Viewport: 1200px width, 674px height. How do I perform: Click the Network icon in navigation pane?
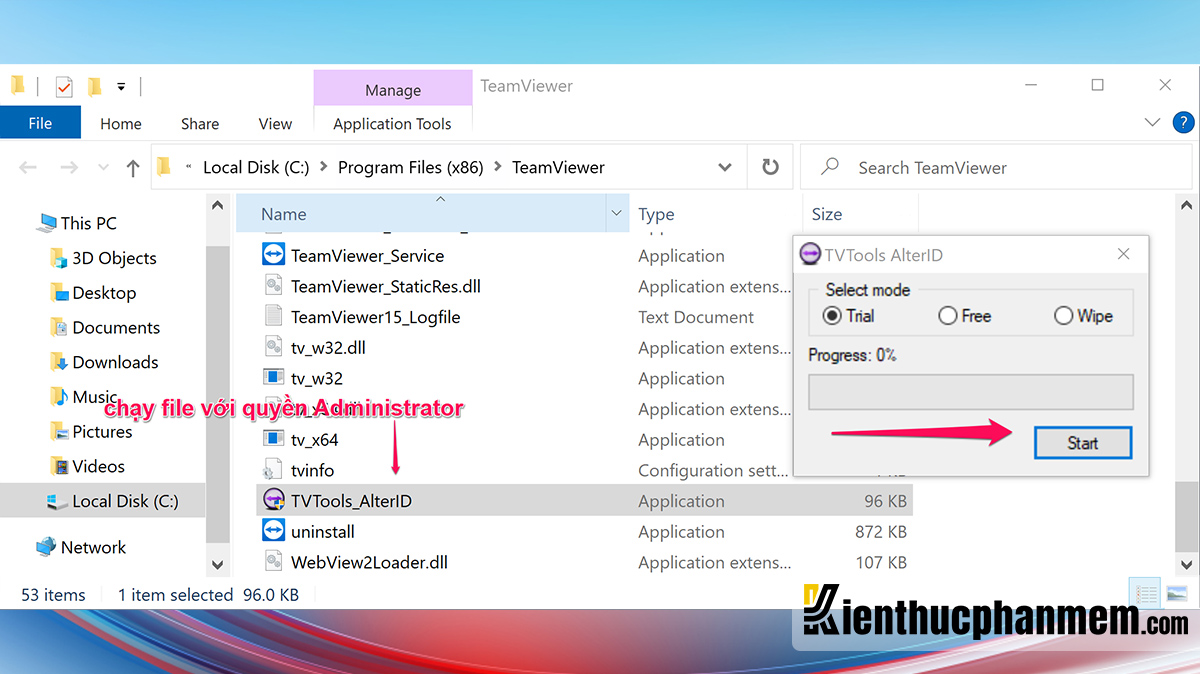pos(46,547)
